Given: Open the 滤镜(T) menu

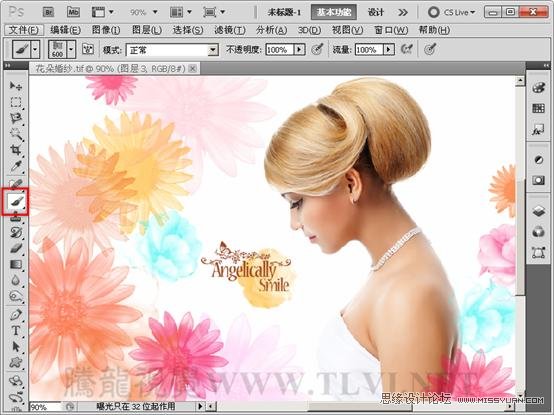Looking at the screenshot, I should tap(230, 30).
